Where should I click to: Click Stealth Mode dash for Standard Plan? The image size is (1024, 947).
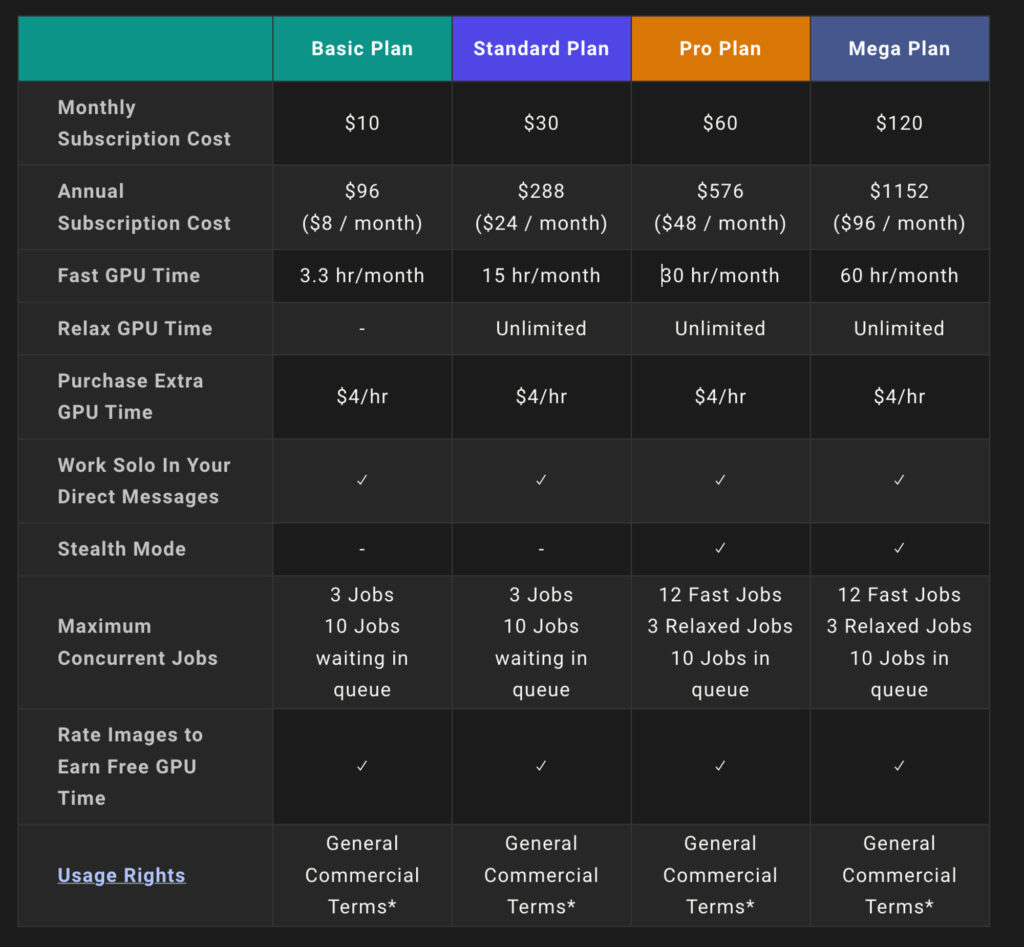coord(541,549)
